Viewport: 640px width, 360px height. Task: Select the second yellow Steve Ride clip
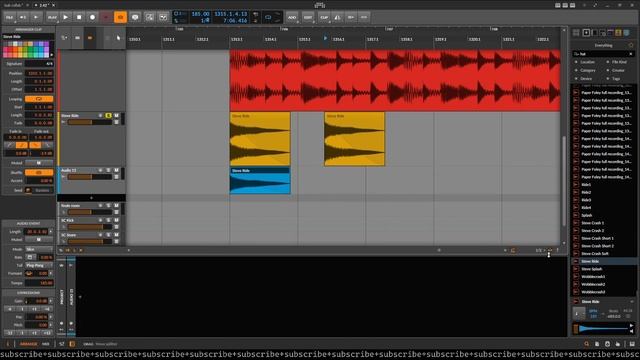pos(354,139)
